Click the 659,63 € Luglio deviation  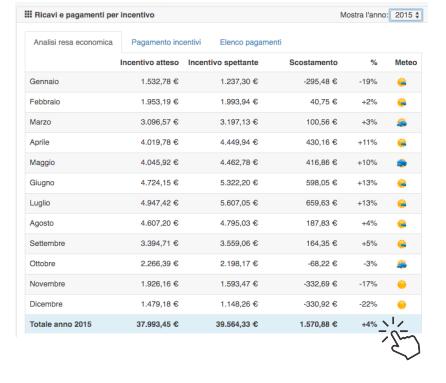(x=322, y=203)
